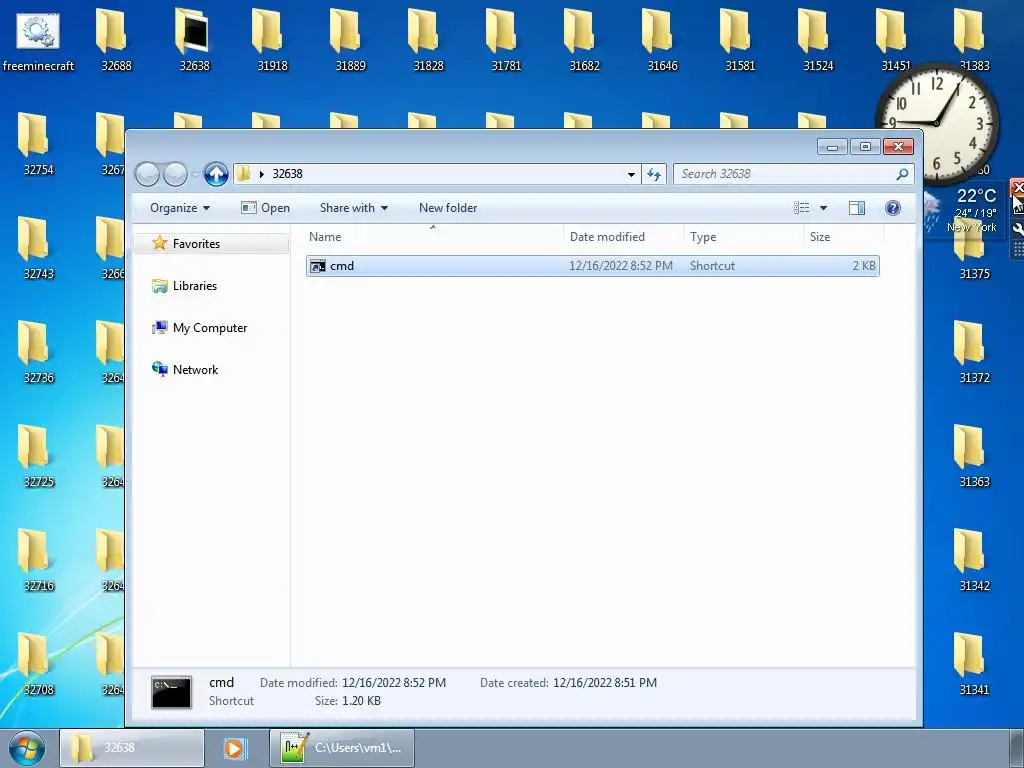Close the weather gadget with its X

tap(1017, 188)
